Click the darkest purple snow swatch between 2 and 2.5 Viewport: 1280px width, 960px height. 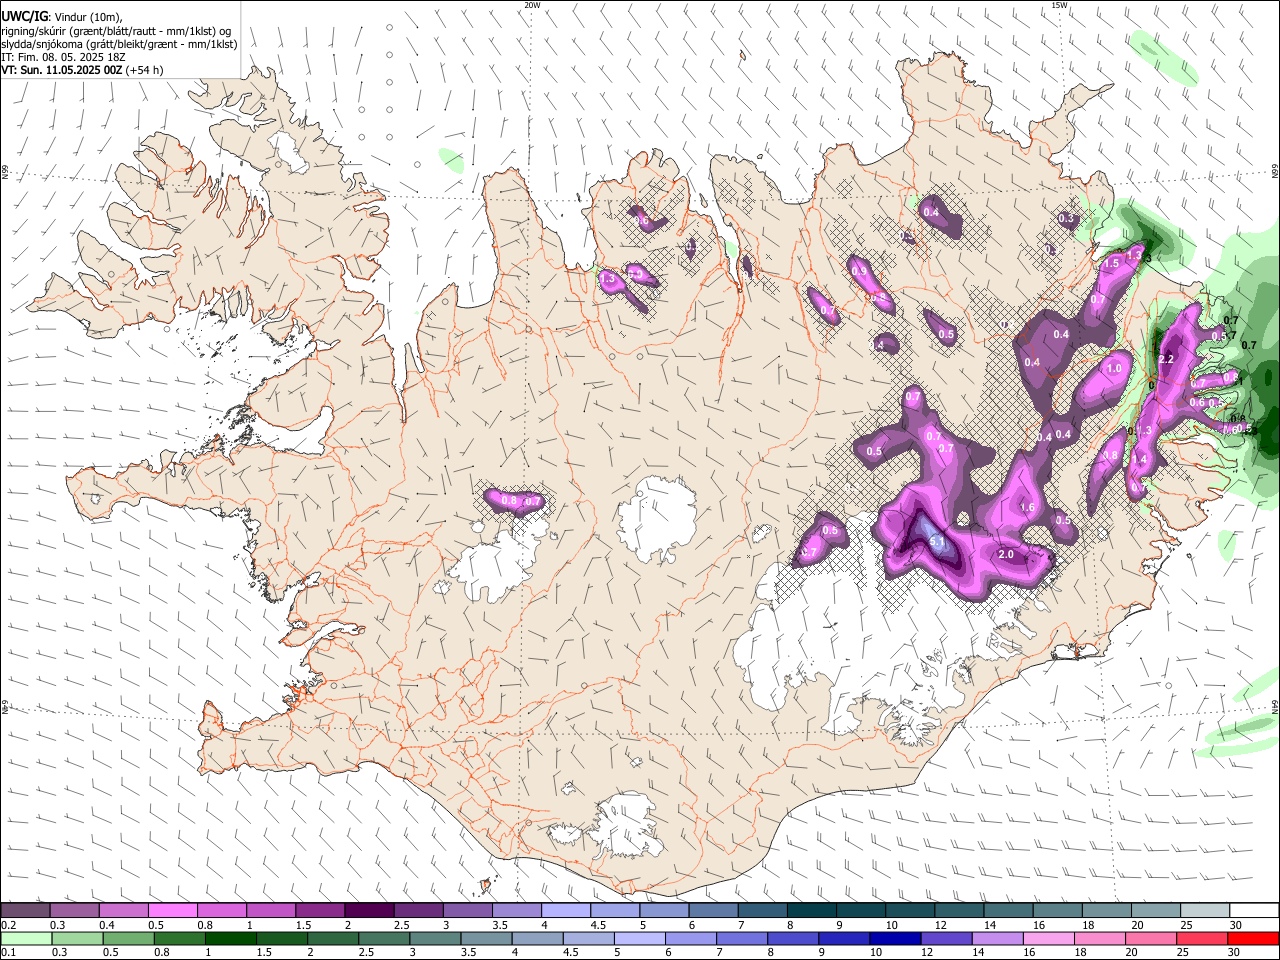tap(368, 911)
